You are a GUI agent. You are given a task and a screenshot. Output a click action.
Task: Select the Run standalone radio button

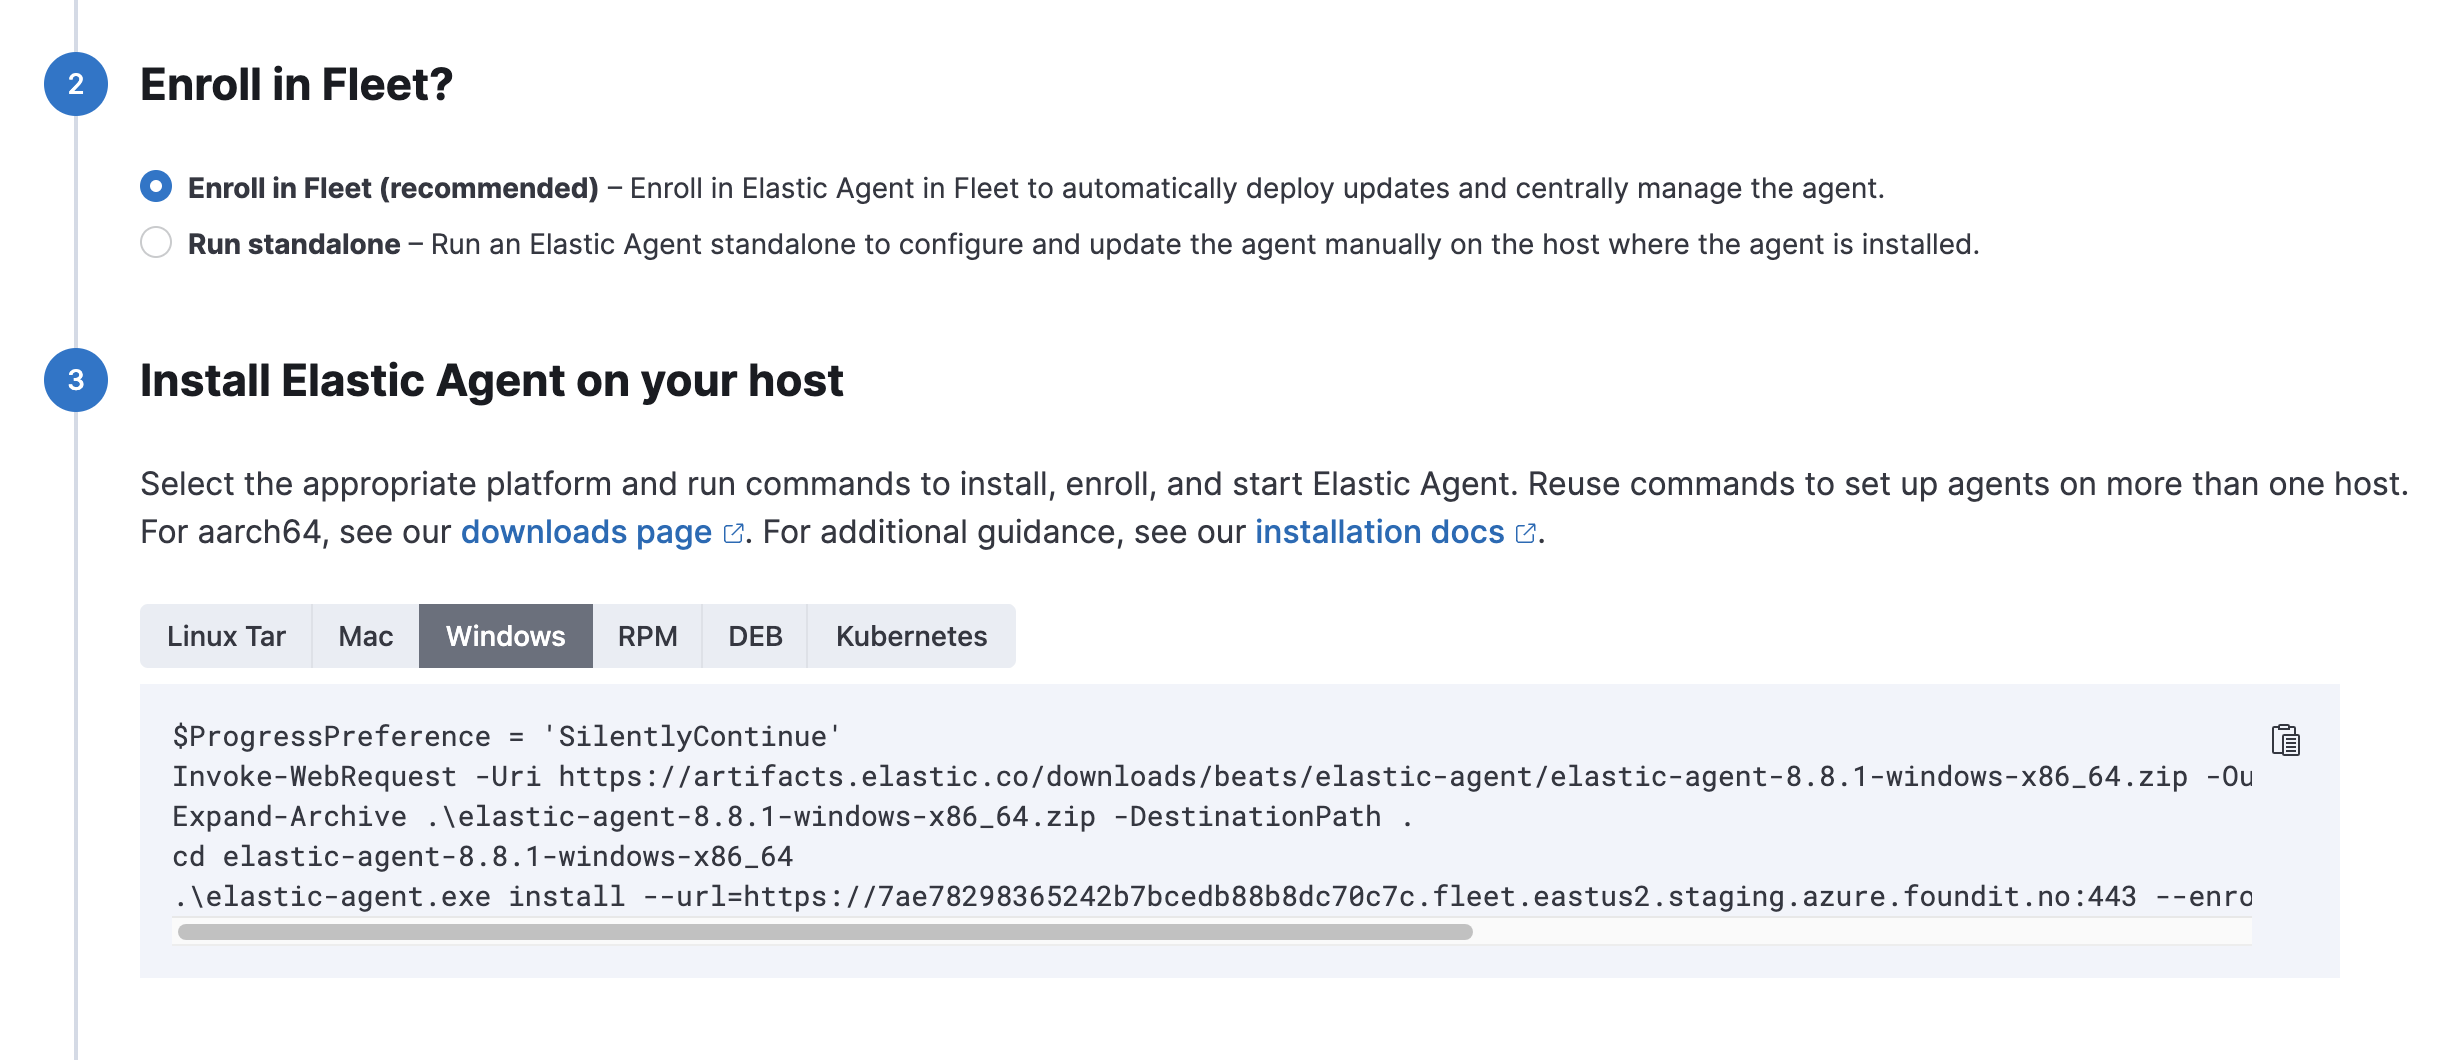point(157,242)
